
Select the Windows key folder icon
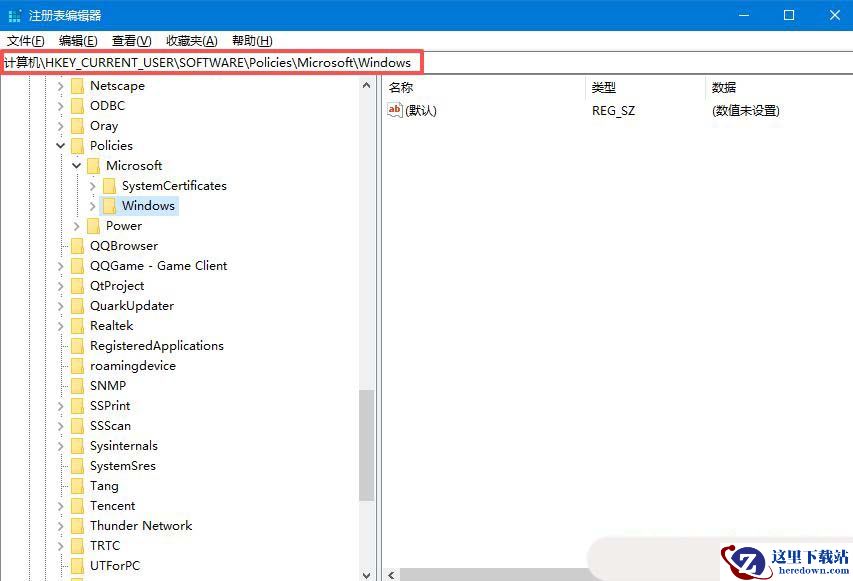point(109,206)
